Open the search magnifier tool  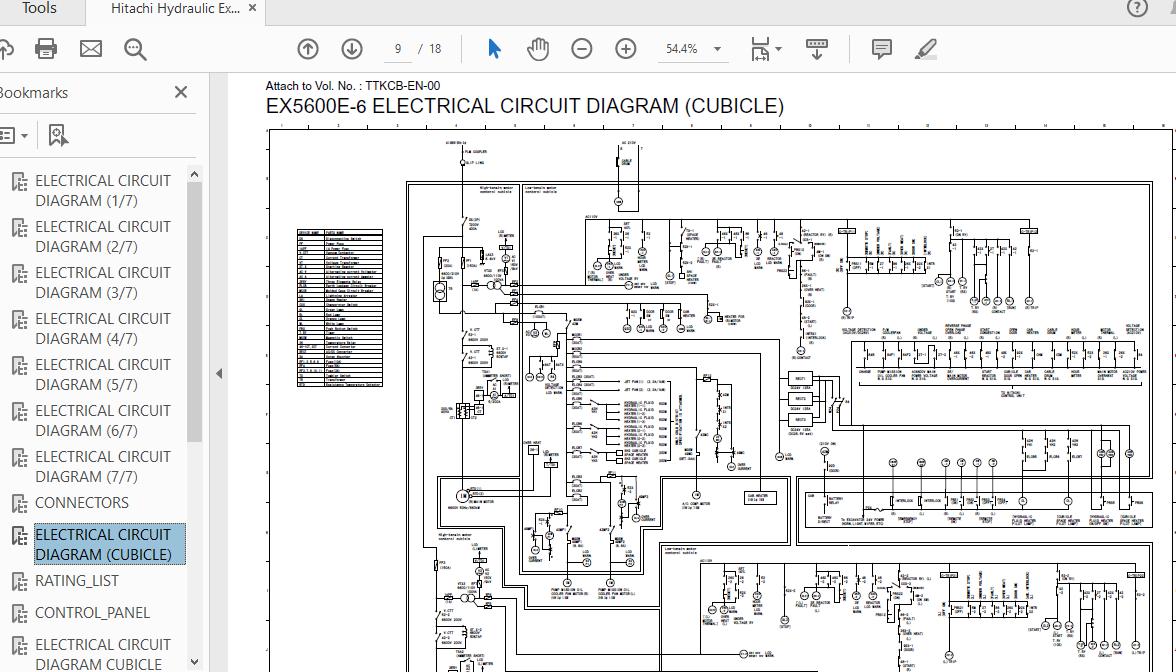(135, 47)
